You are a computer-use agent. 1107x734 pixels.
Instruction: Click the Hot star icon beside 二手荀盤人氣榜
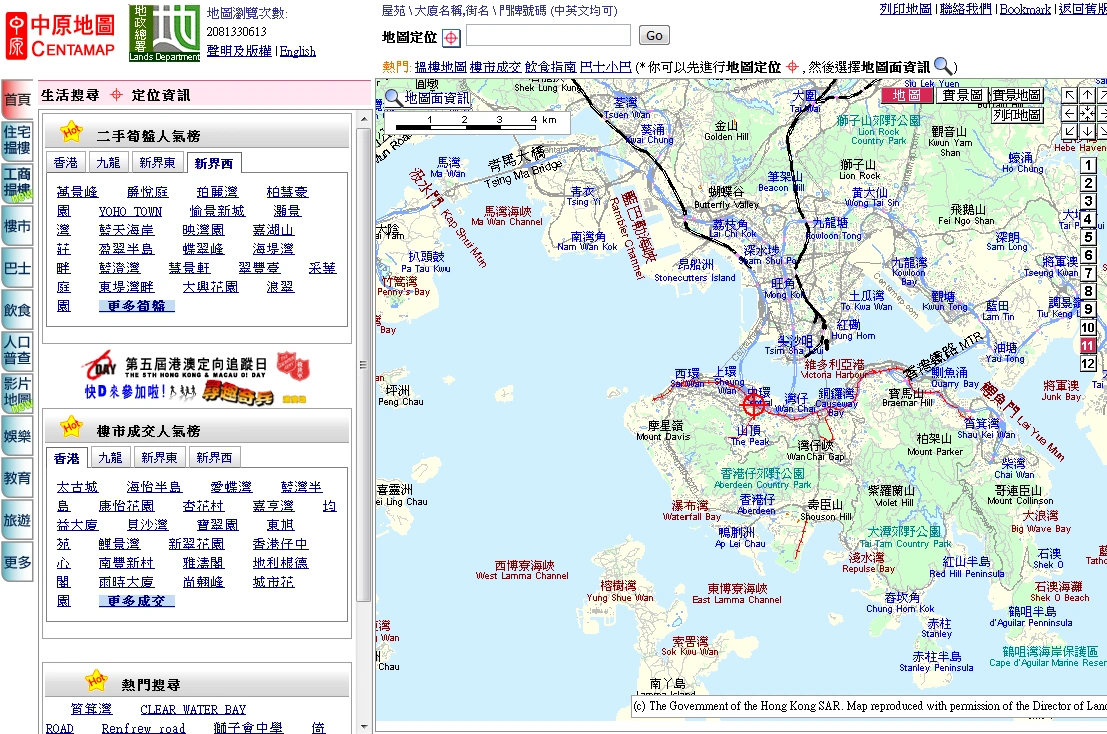(71, 132)
